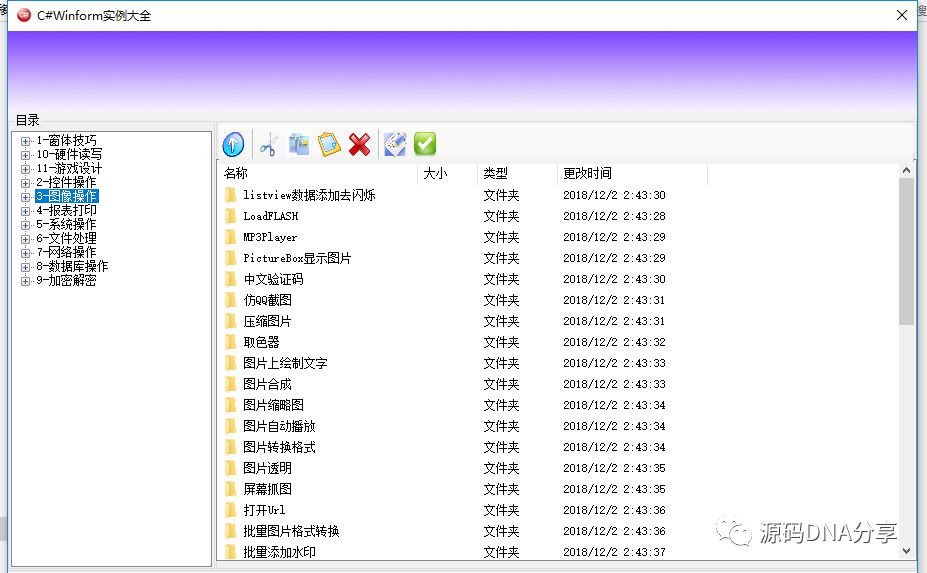Viewport: 927px width, 573px height.
Task: Select 7-网络操作 in directory tree
Action: click(66, 252)
